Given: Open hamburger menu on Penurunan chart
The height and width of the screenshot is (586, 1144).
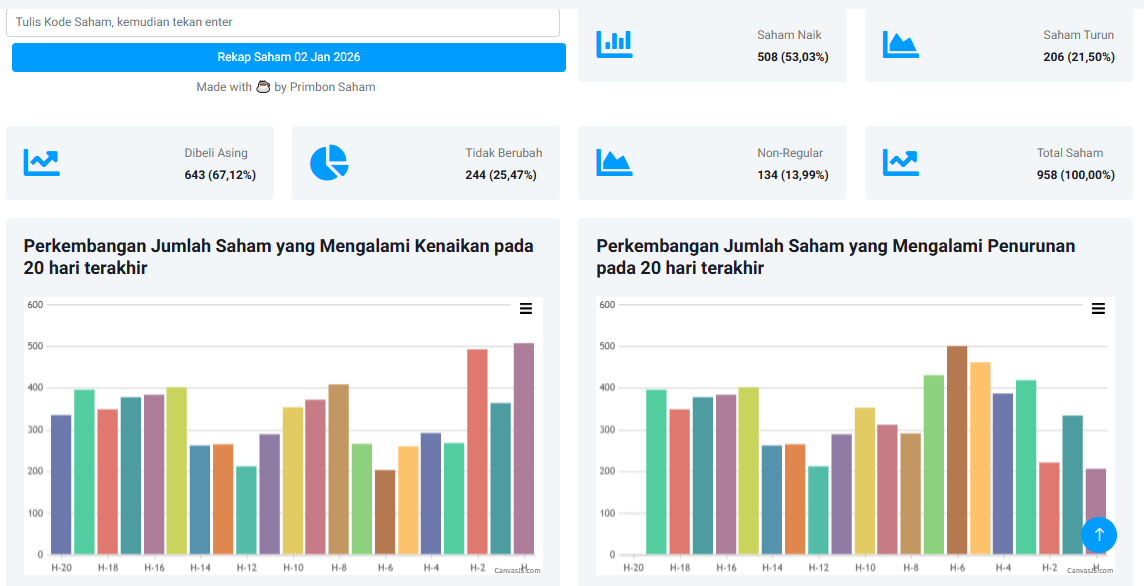Looking at the screenshot, I should 1098,309.
